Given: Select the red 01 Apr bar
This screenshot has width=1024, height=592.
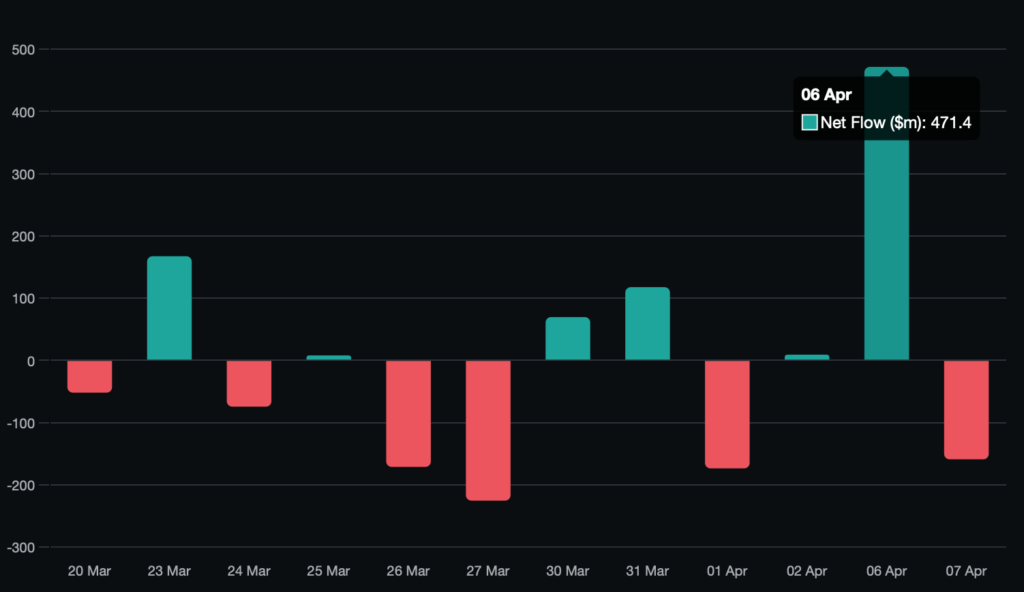Looking at the screenshot, I should click(x=727, y=414).
